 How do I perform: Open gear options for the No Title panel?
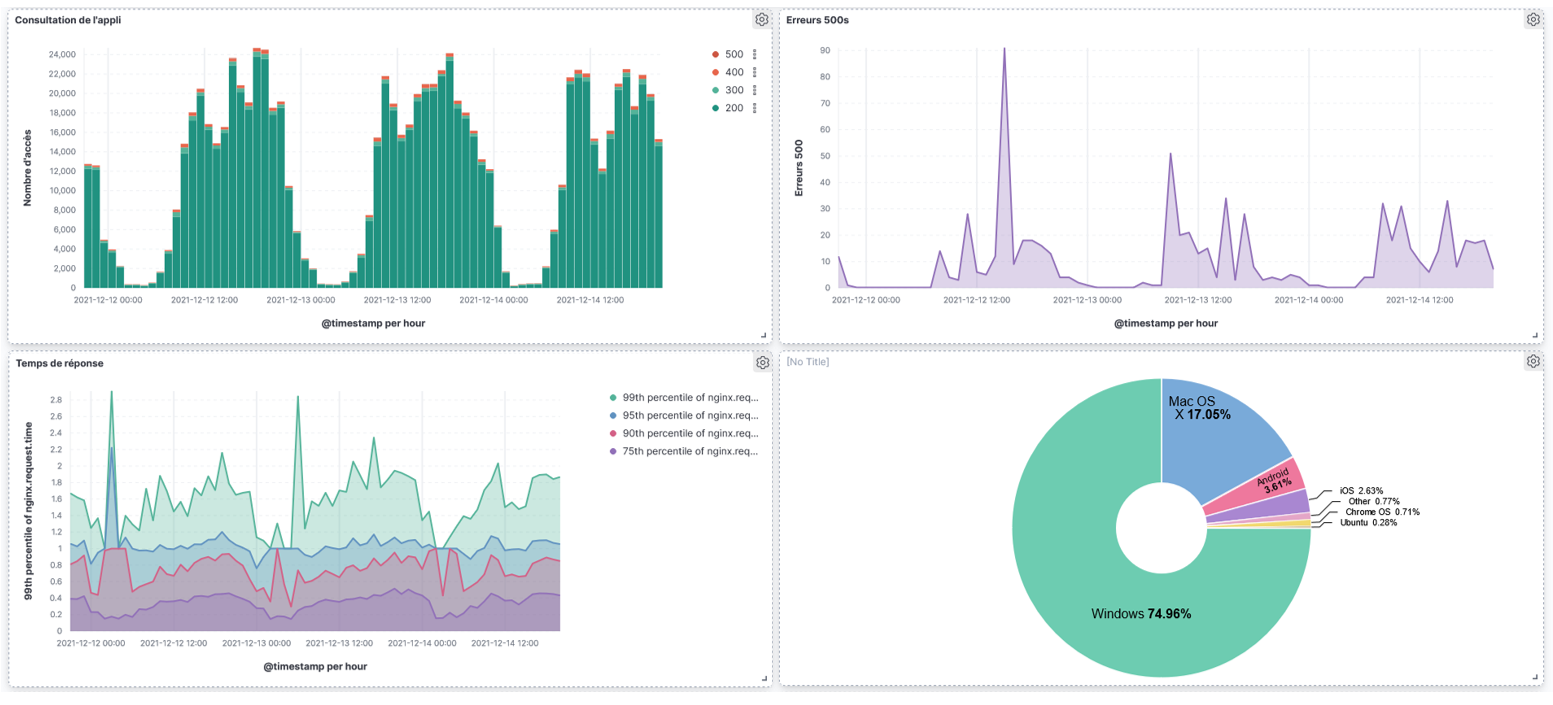(x=1533, y=362)
